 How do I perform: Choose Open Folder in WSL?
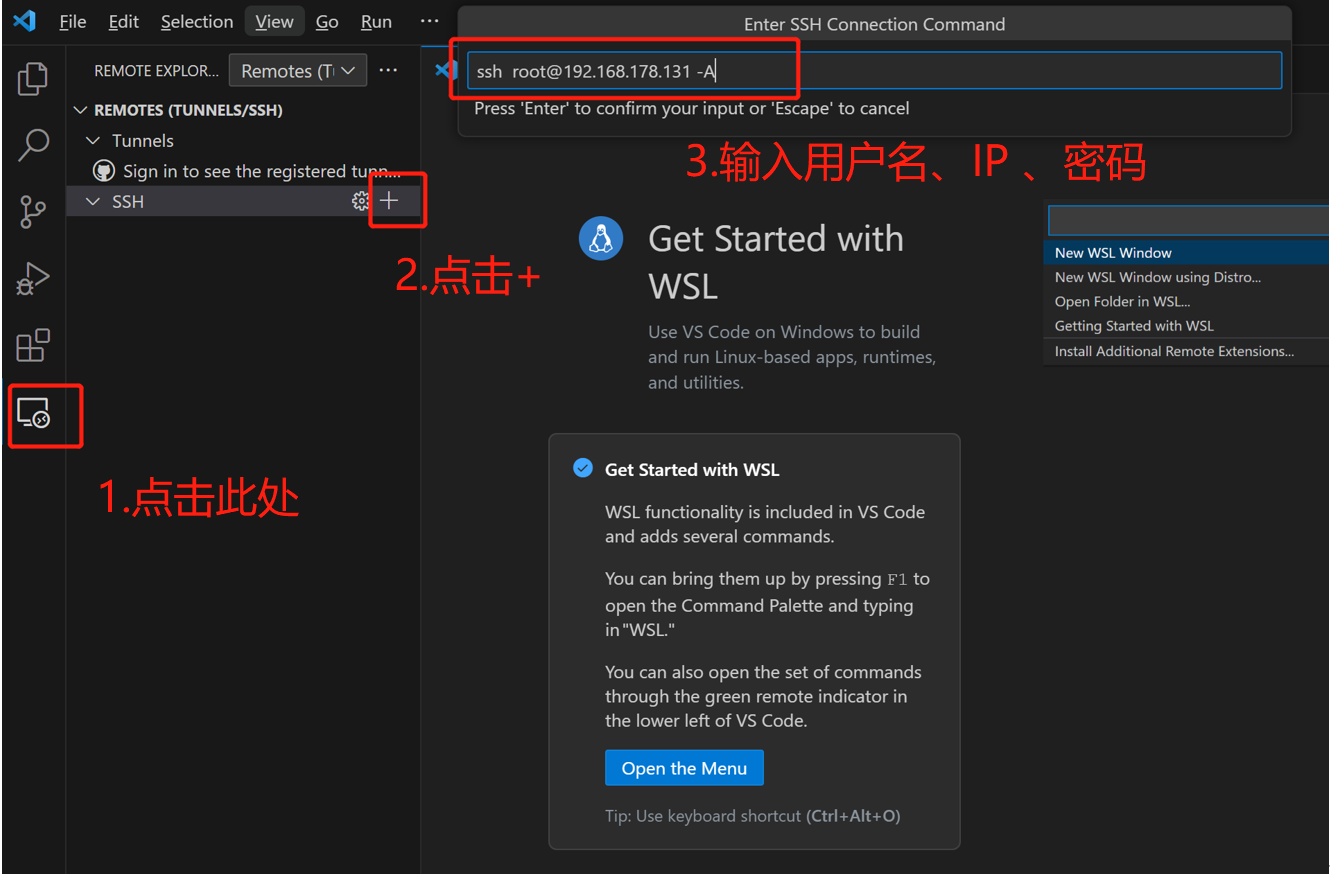tap(1186, 301)
